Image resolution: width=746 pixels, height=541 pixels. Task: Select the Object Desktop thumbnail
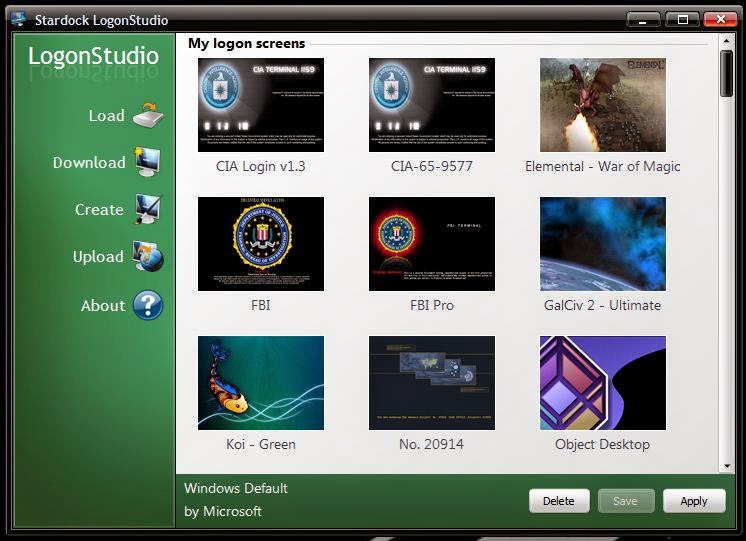click(602, 383)
